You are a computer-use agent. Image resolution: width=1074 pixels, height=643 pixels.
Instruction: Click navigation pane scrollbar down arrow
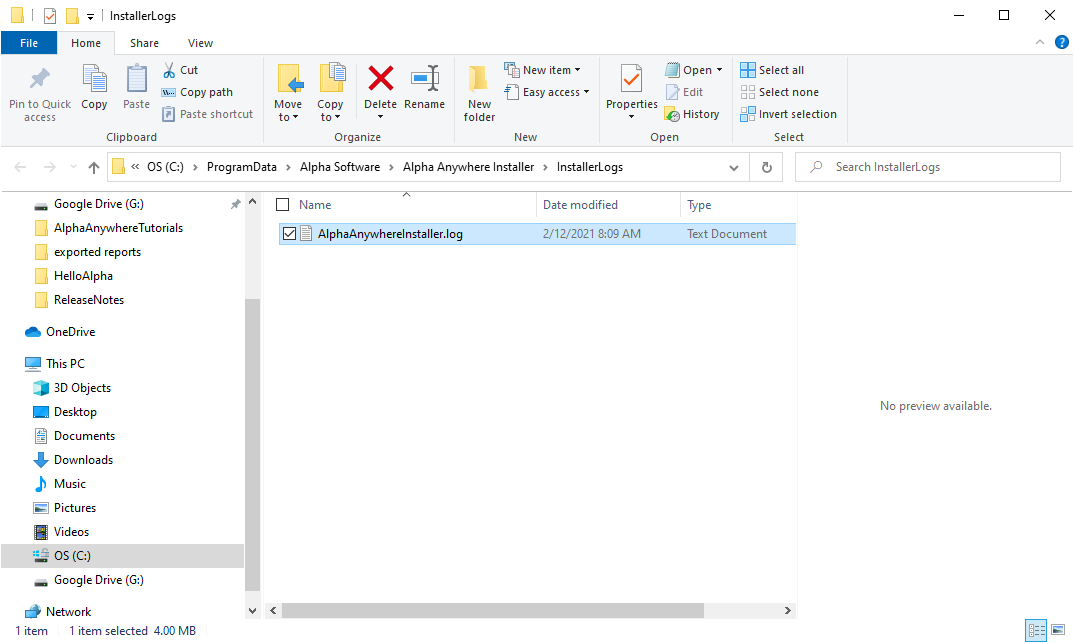coord(252,610)
